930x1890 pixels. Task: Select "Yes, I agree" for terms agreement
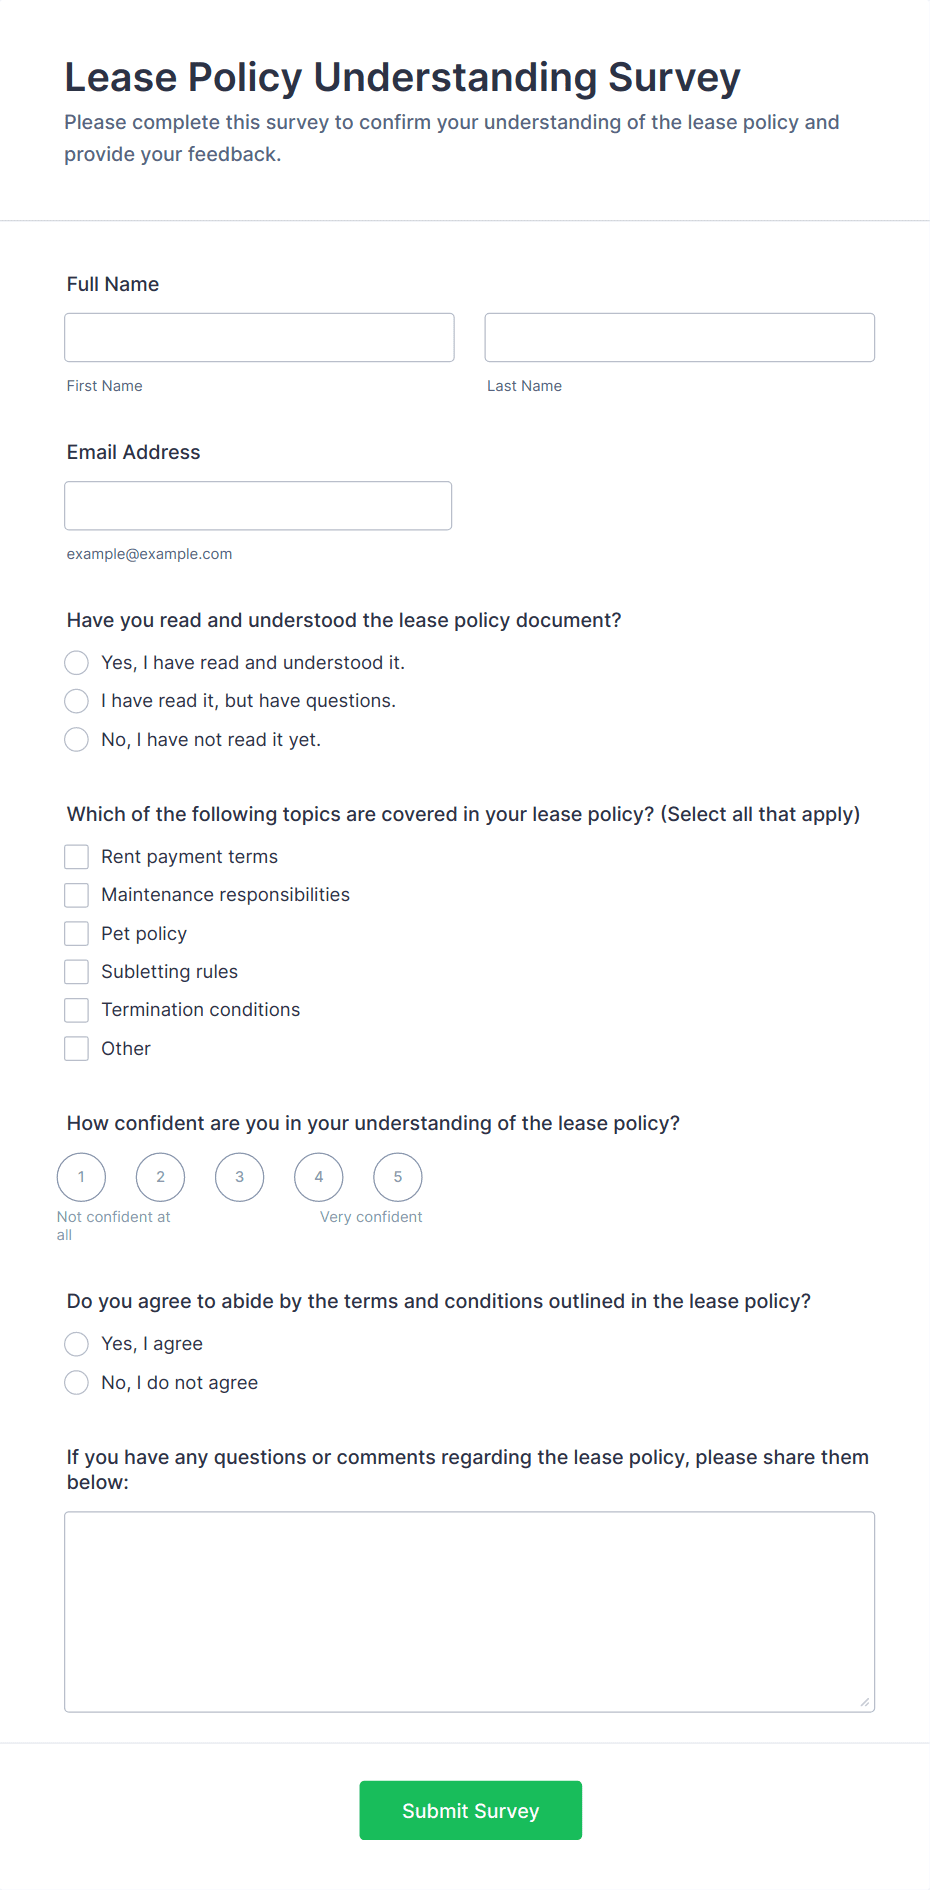(76, 1344)
